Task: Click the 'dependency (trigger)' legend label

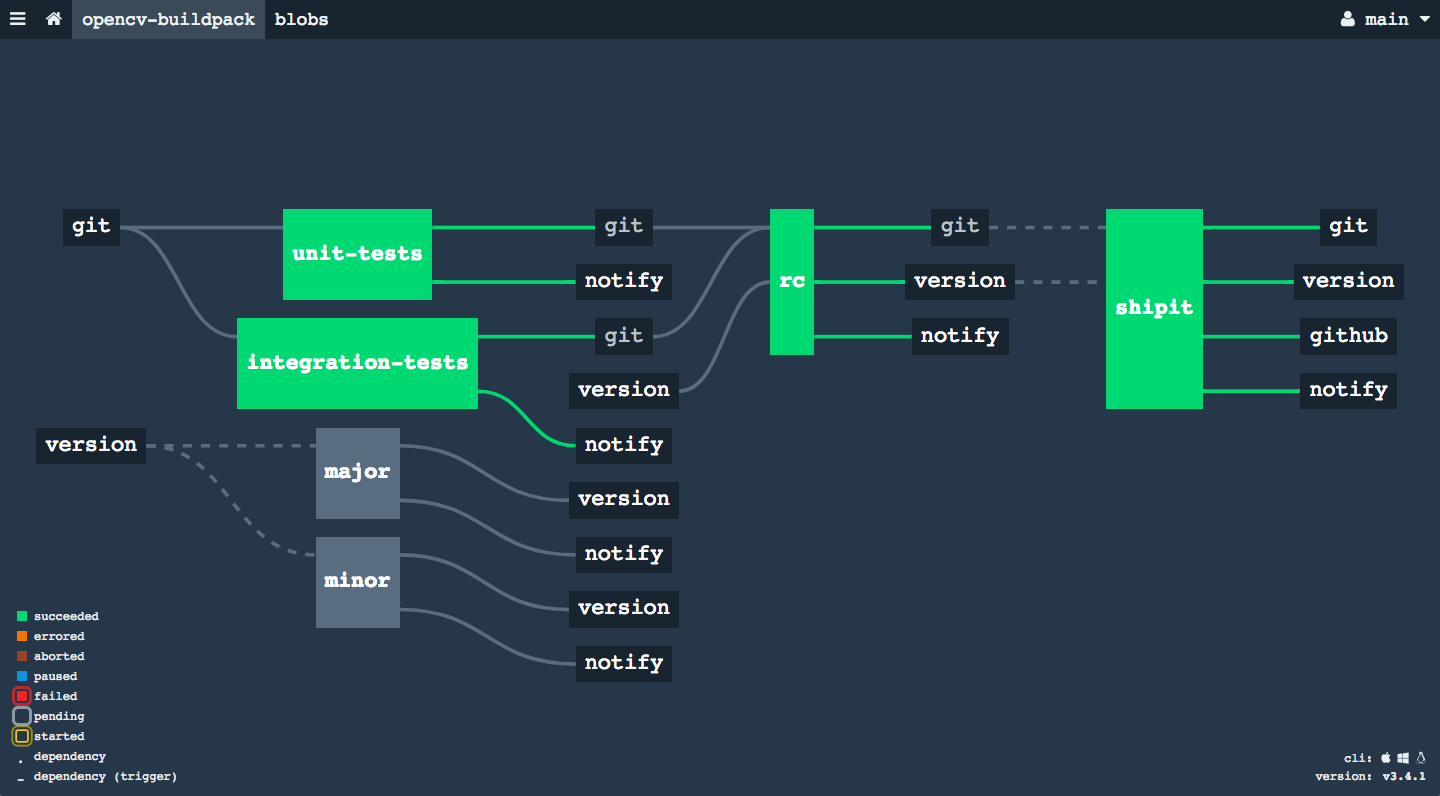Action: (x=105, y=777)
